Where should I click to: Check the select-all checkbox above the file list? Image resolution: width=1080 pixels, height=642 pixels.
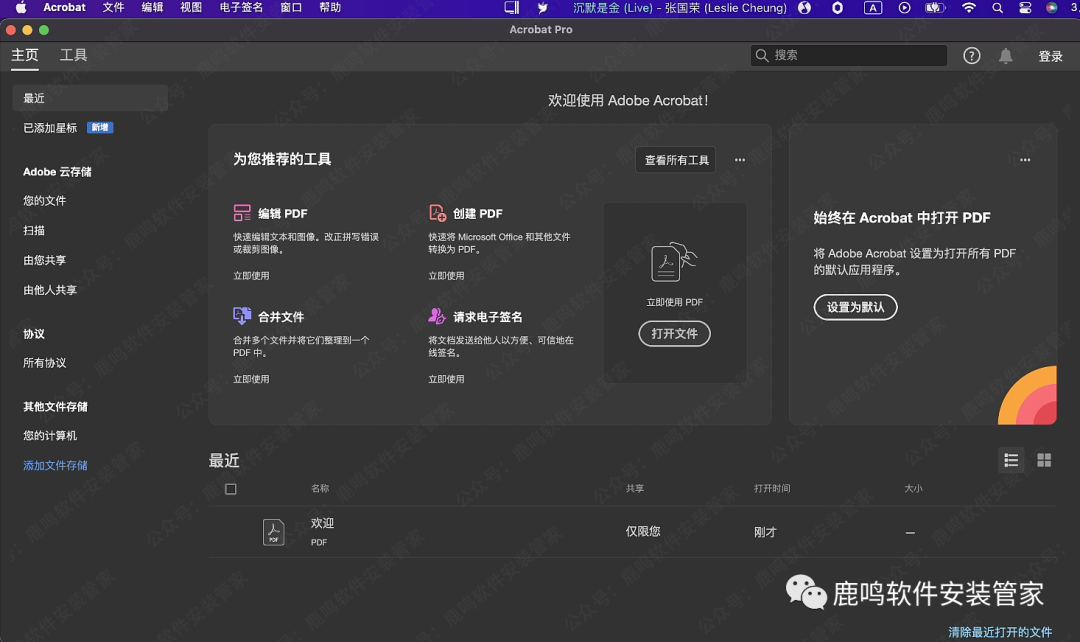tap(231, 488)
